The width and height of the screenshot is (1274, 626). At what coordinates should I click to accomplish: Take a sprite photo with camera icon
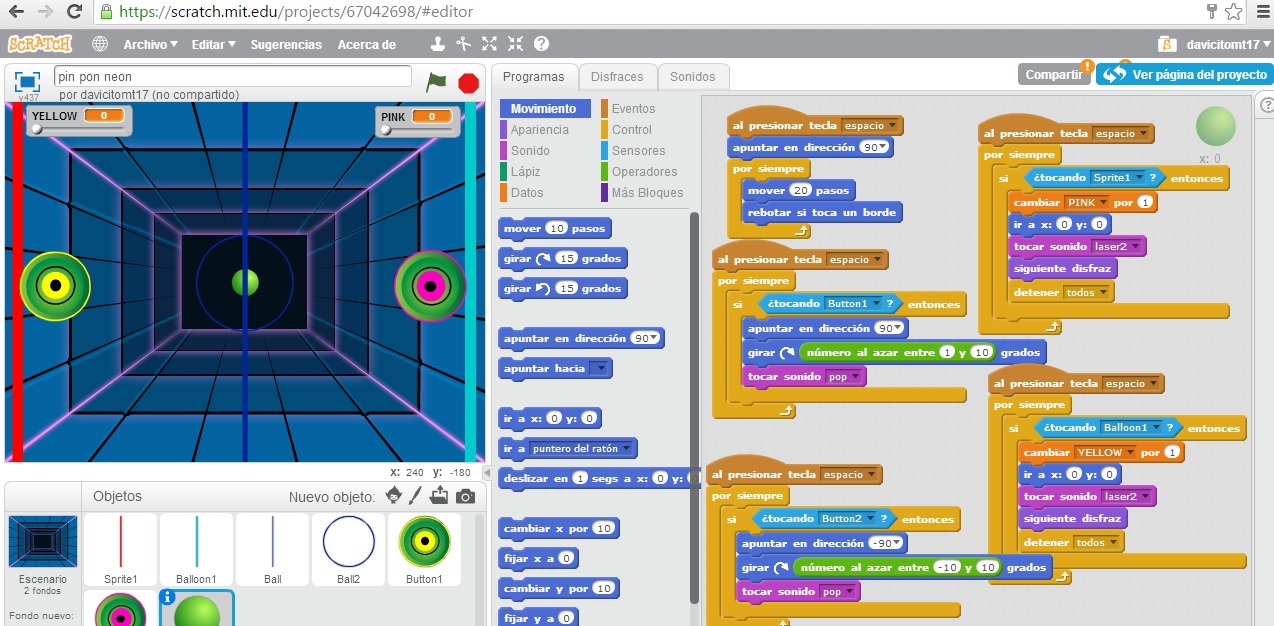[465, 496]
